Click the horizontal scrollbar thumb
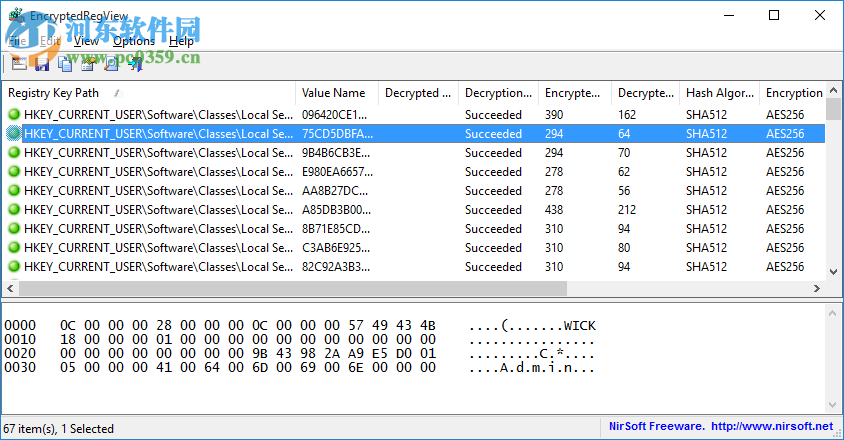The image size is (844, 440). (293, 289)
